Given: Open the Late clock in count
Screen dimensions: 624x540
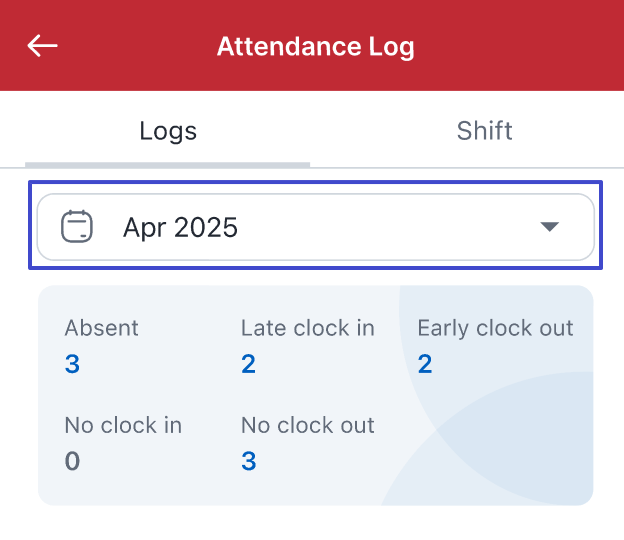Looking at the screenshot, I should (x=248, y=364).
